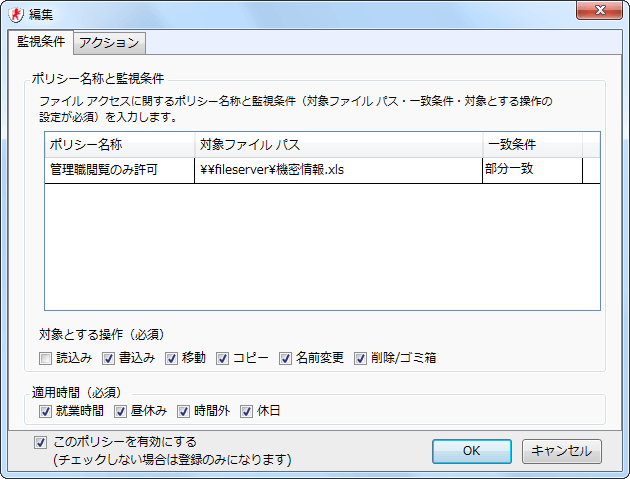Toggle the 名前変更 checkbox

(x=286, y=357)
